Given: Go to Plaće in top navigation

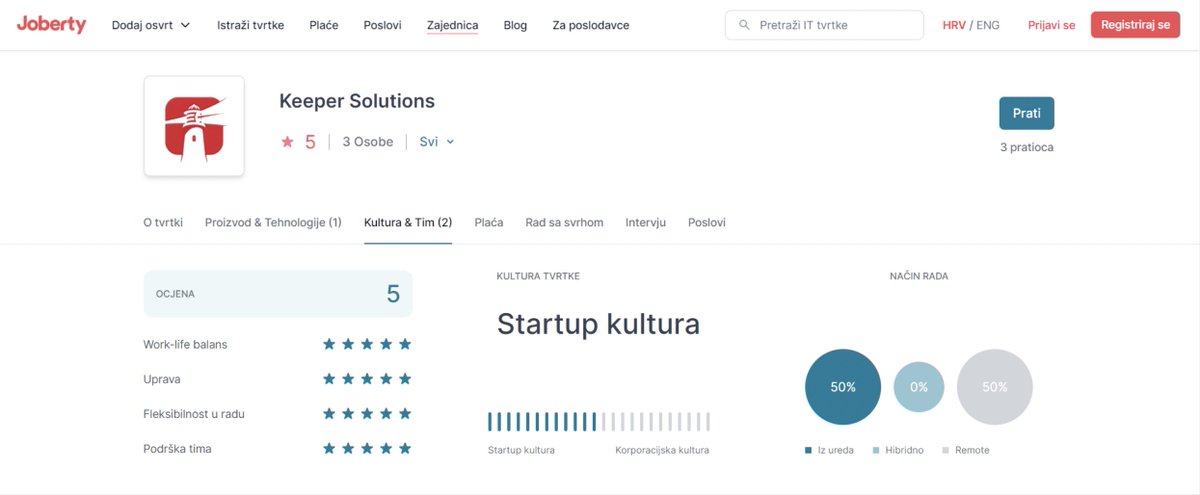Looking at the screenshot, I should click(x=324, y=25).
